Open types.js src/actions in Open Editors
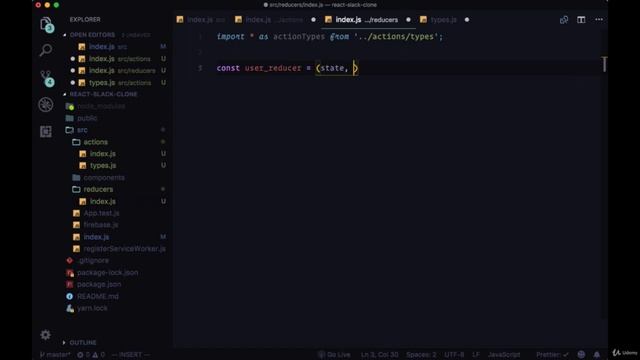640x360 pixels. click(x=120, y=83)
